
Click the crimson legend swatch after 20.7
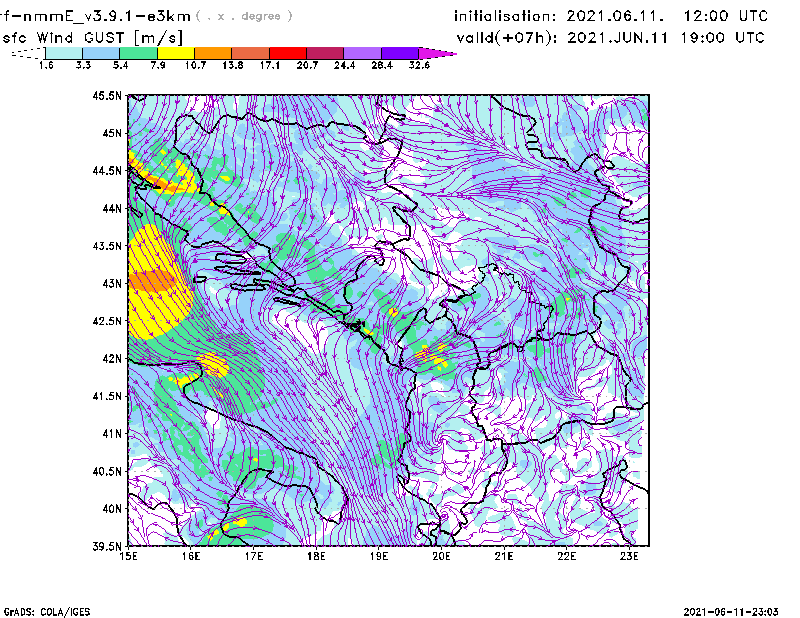[325, 53]
